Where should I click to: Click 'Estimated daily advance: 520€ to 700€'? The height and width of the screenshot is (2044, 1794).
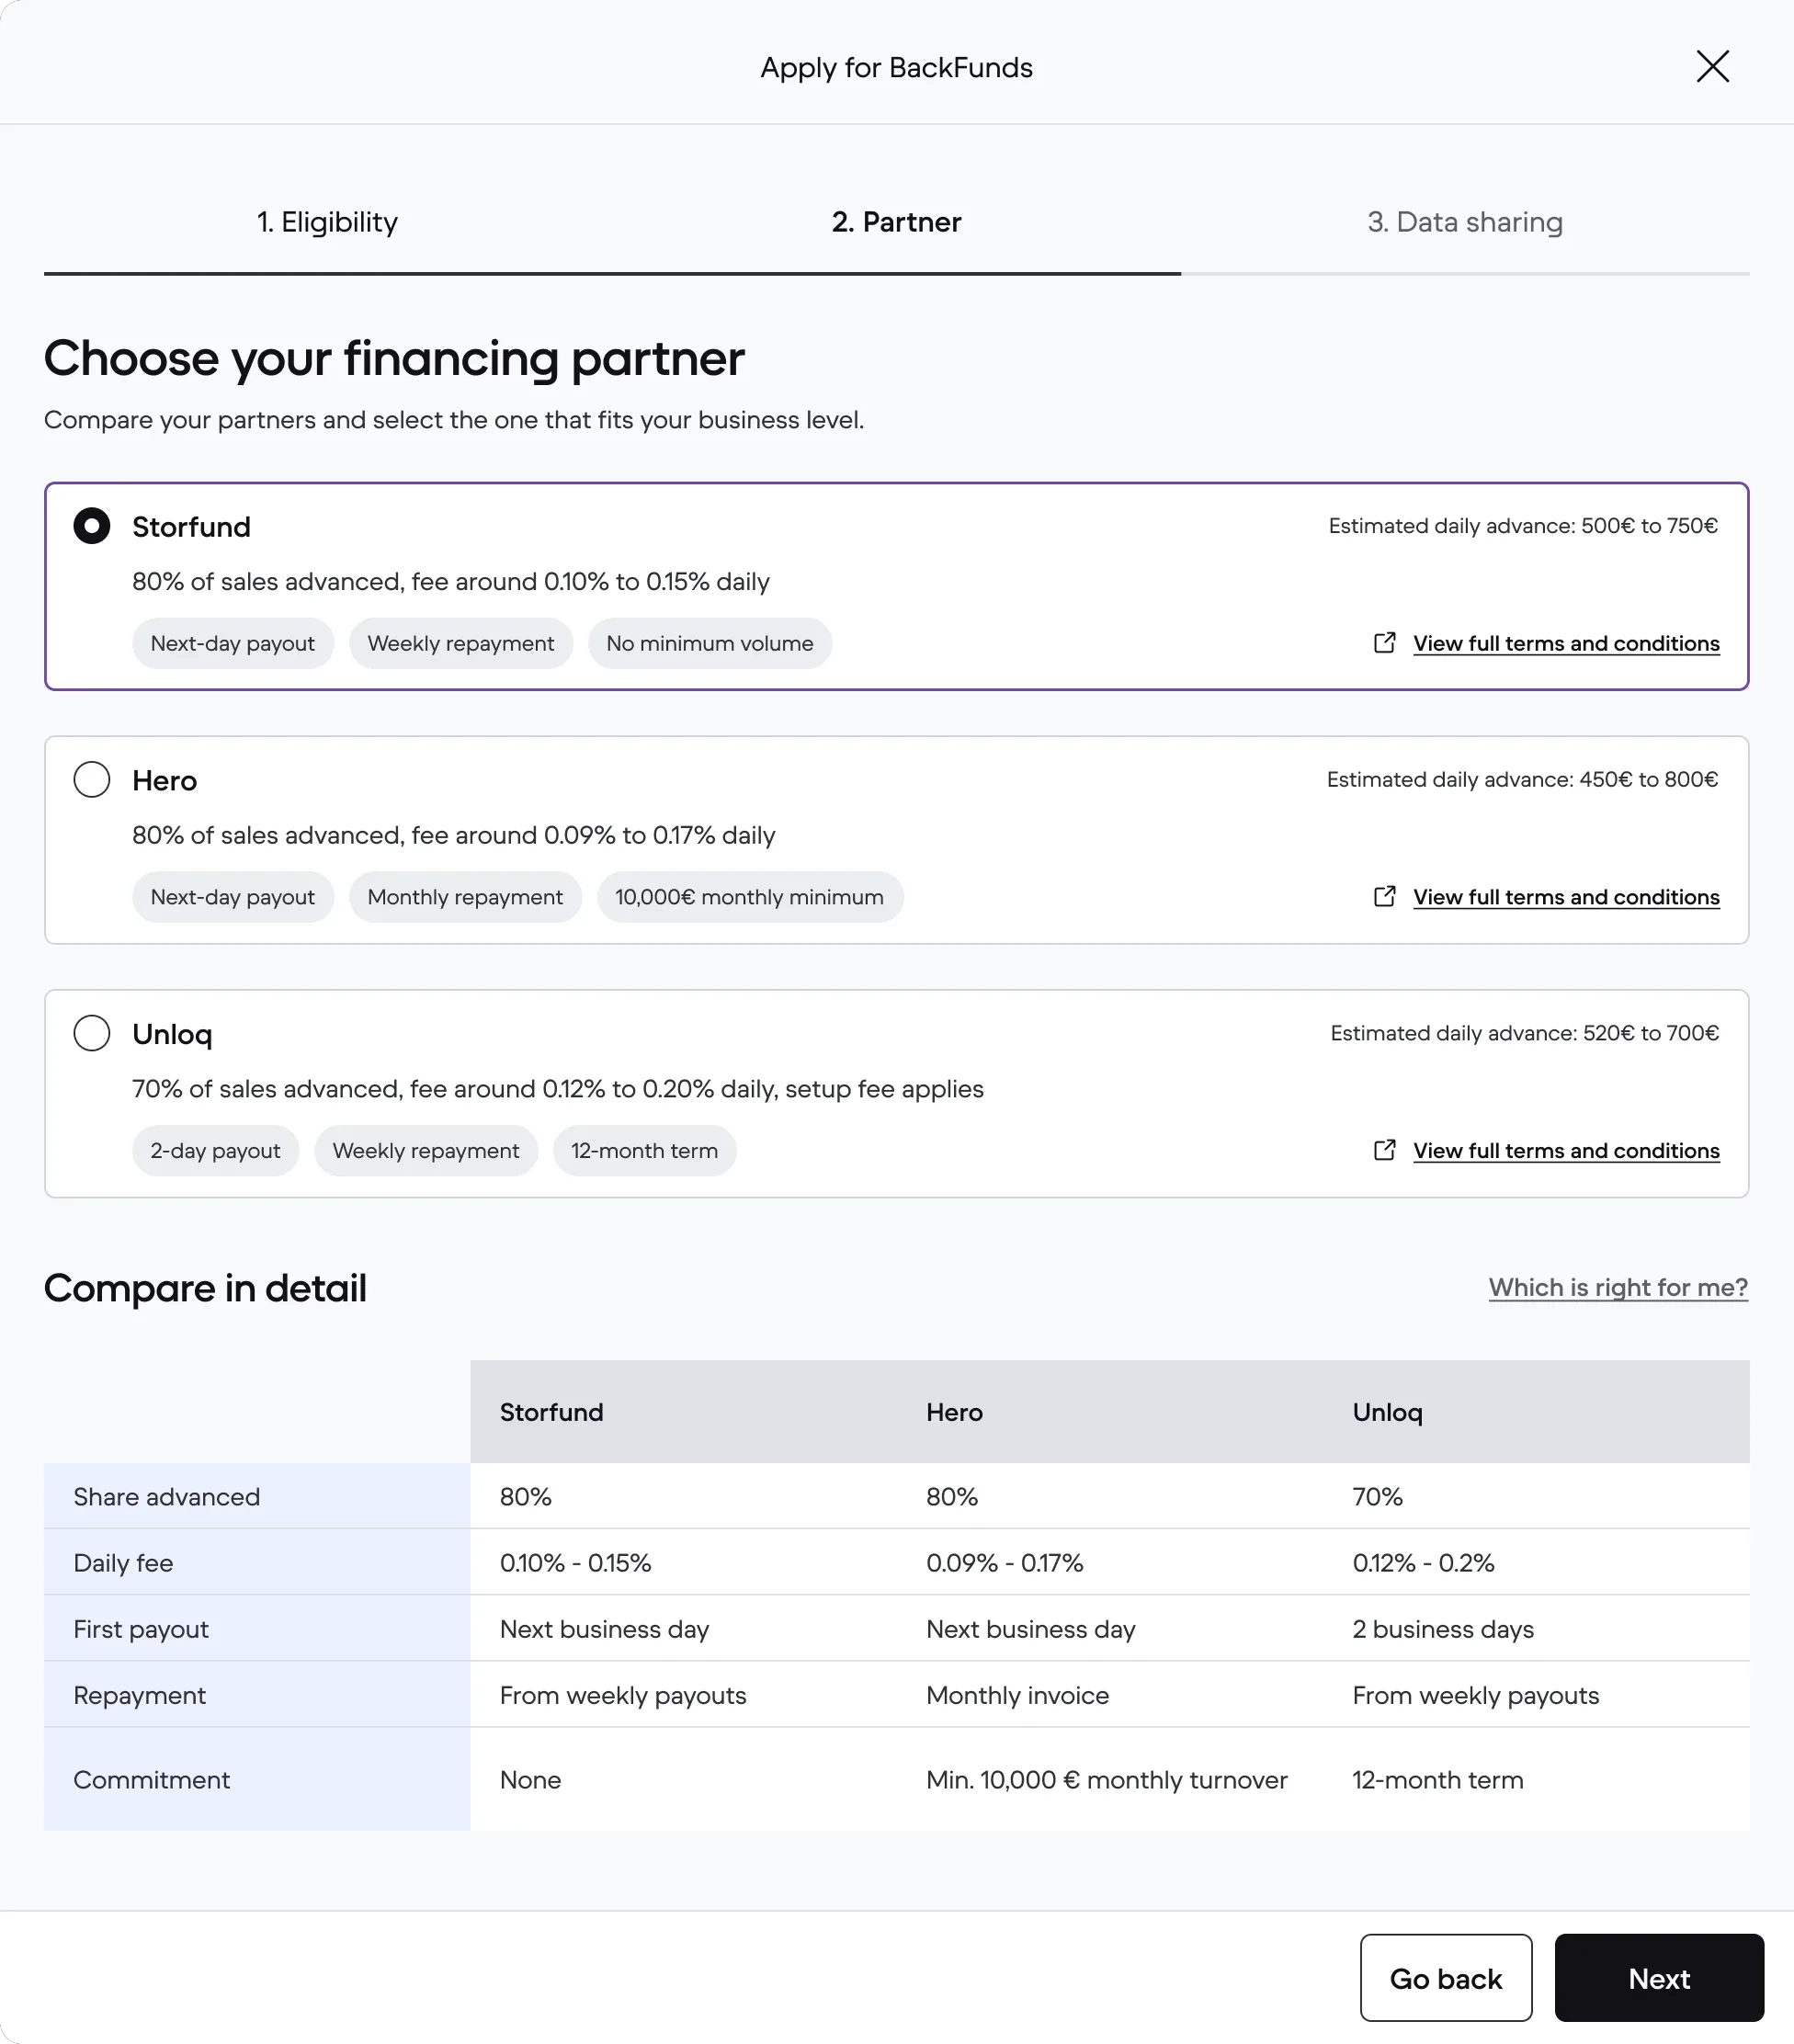1524,1033
